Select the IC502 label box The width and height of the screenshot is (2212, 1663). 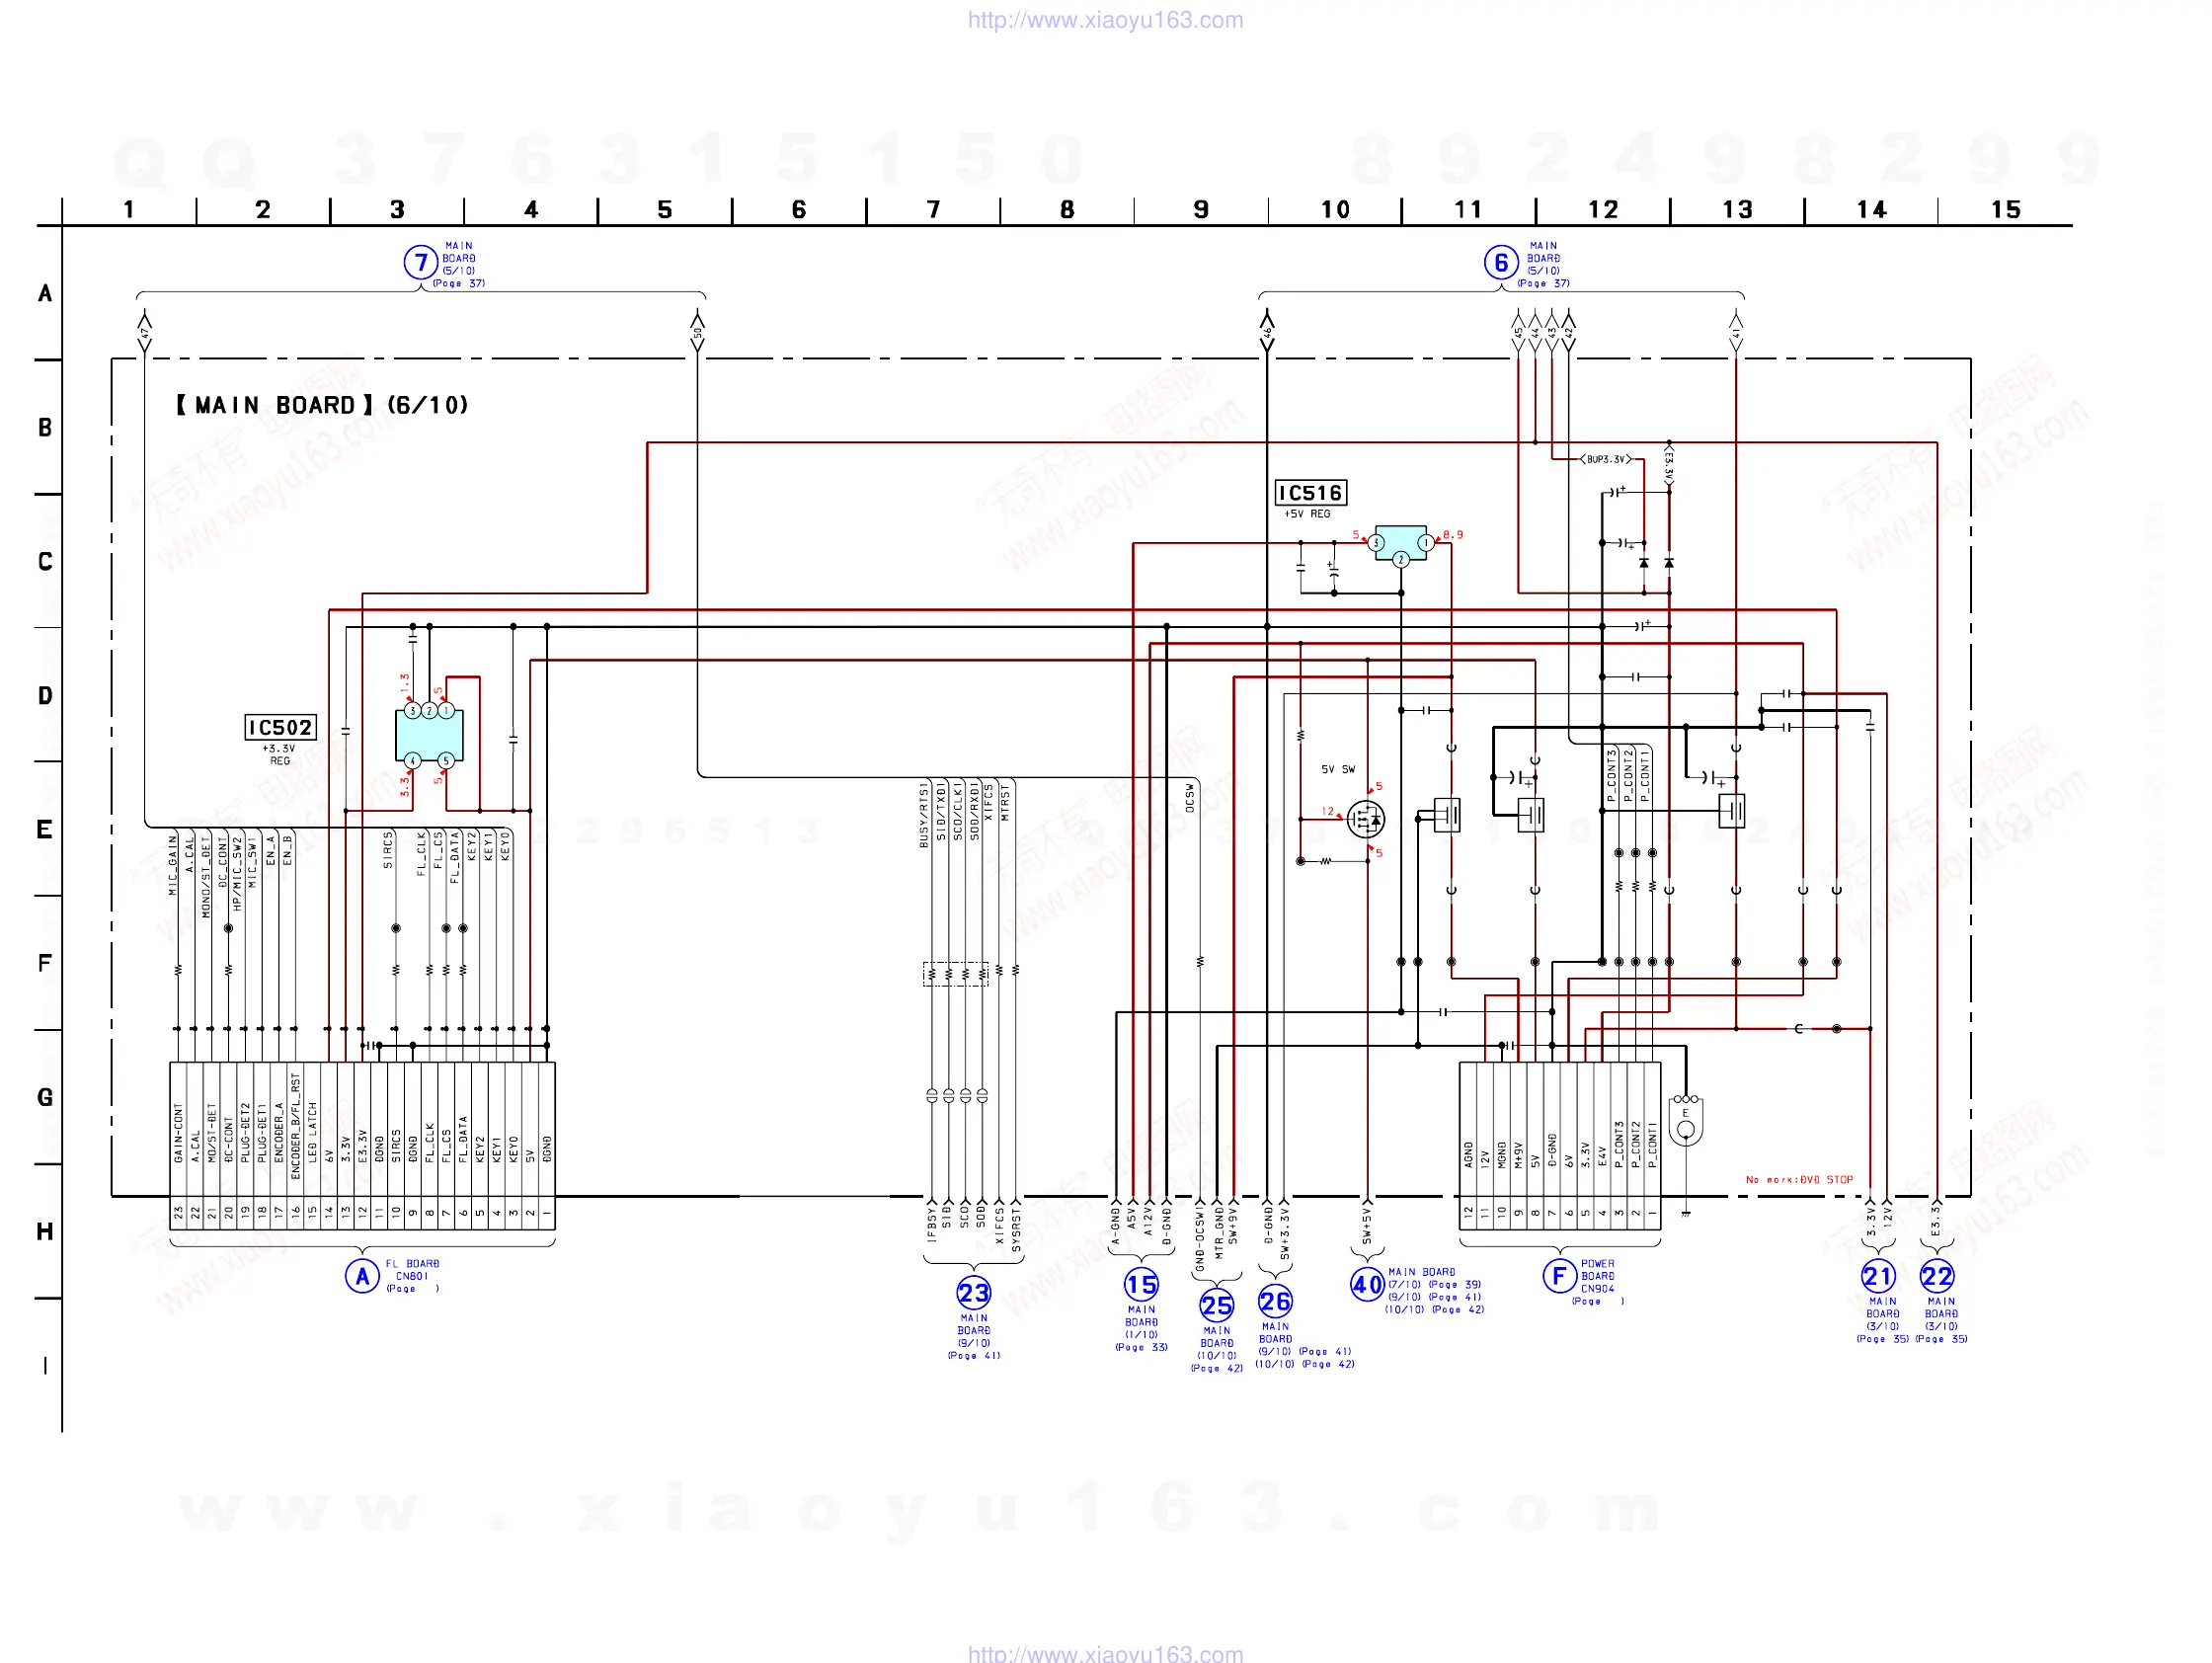pyautogui.click(x=281, y=727)
